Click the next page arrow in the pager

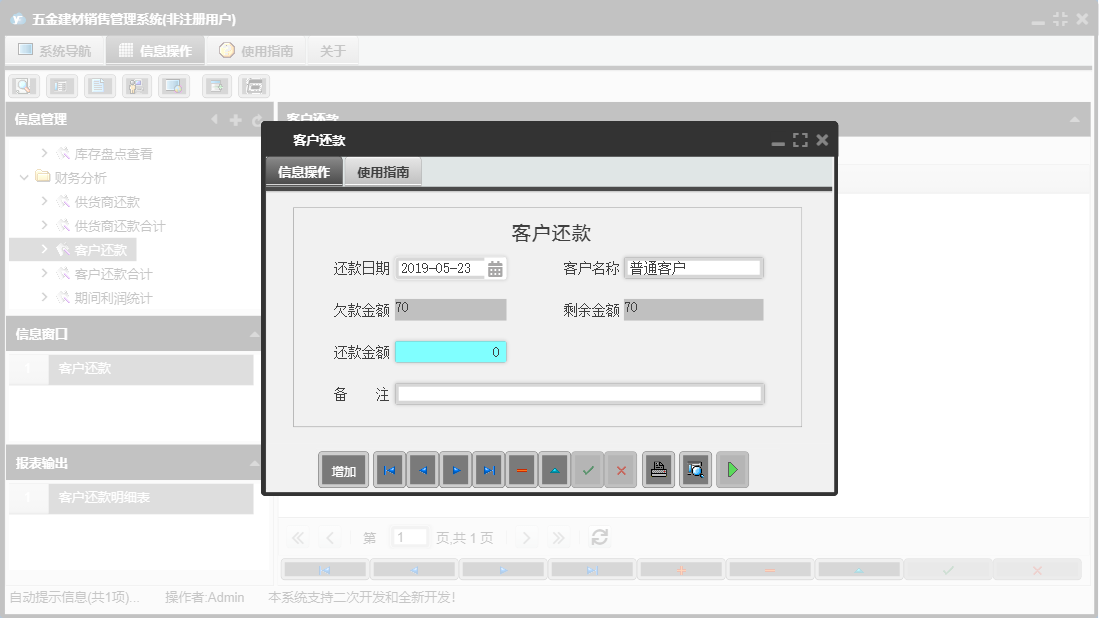pyautogui.click(x=526, y=537)
